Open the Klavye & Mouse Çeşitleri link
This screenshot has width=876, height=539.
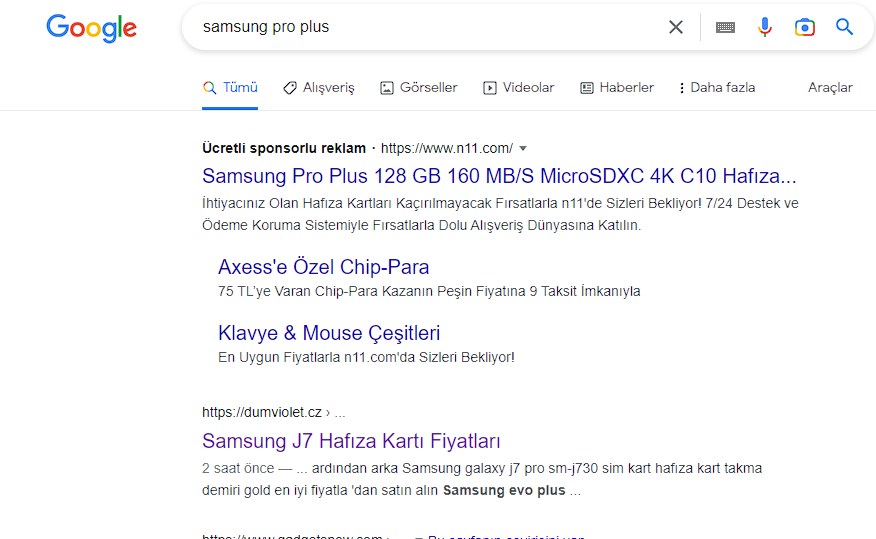329,333
